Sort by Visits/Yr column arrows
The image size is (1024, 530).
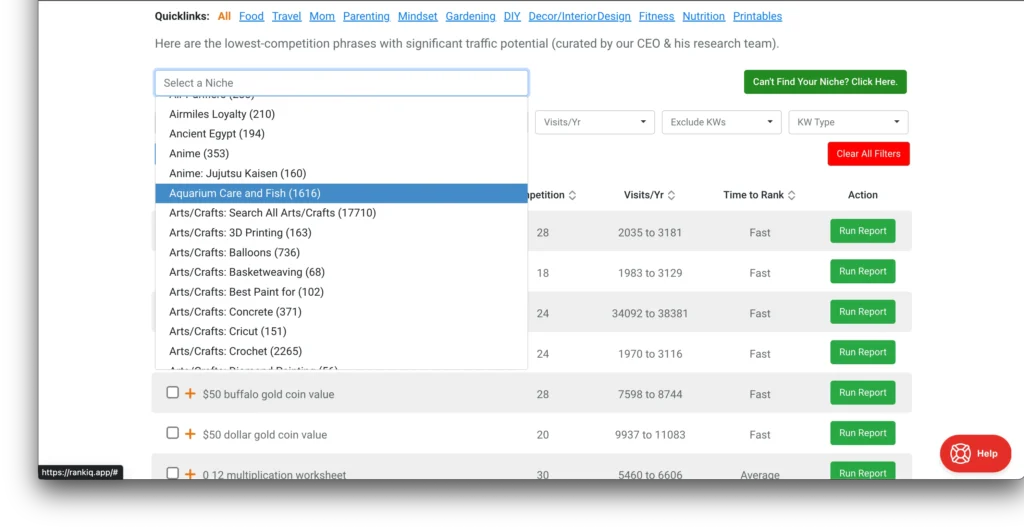click(x=671, y=195)
